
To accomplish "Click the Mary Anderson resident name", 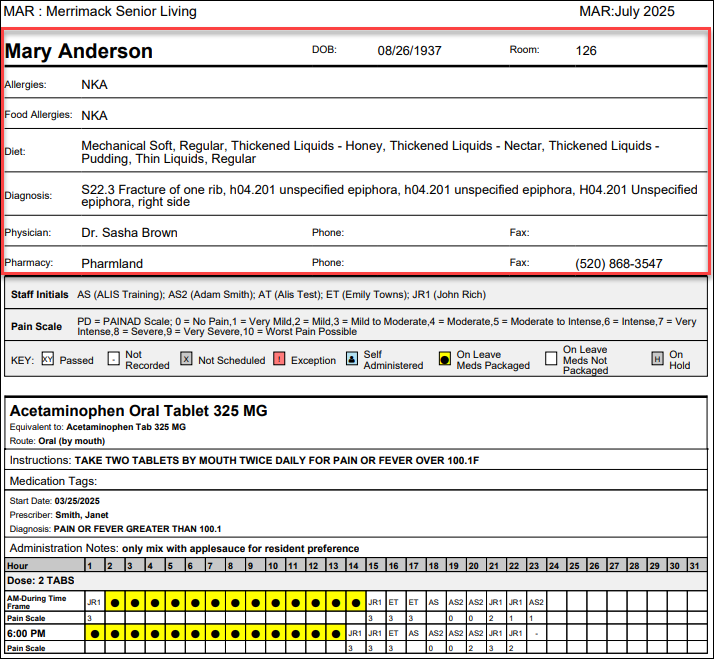I will [78, 51].
